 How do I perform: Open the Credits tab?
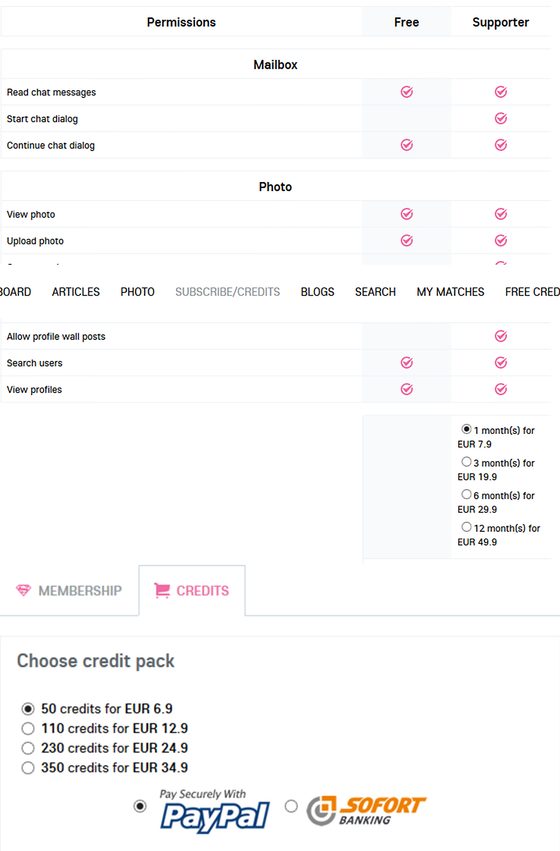click(192, 590)
